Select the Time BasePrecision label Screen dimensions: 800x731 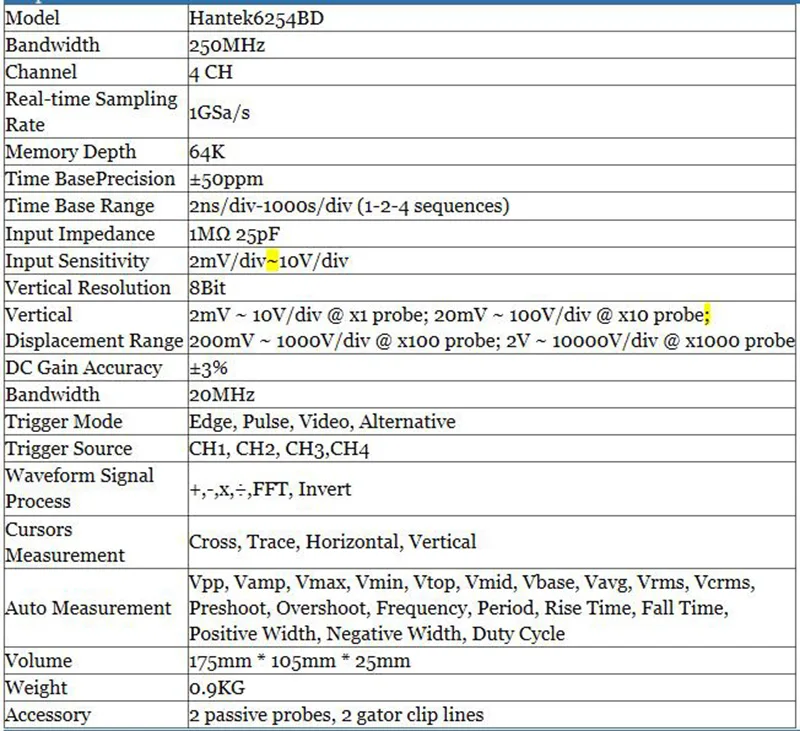[x=90, y=179]
